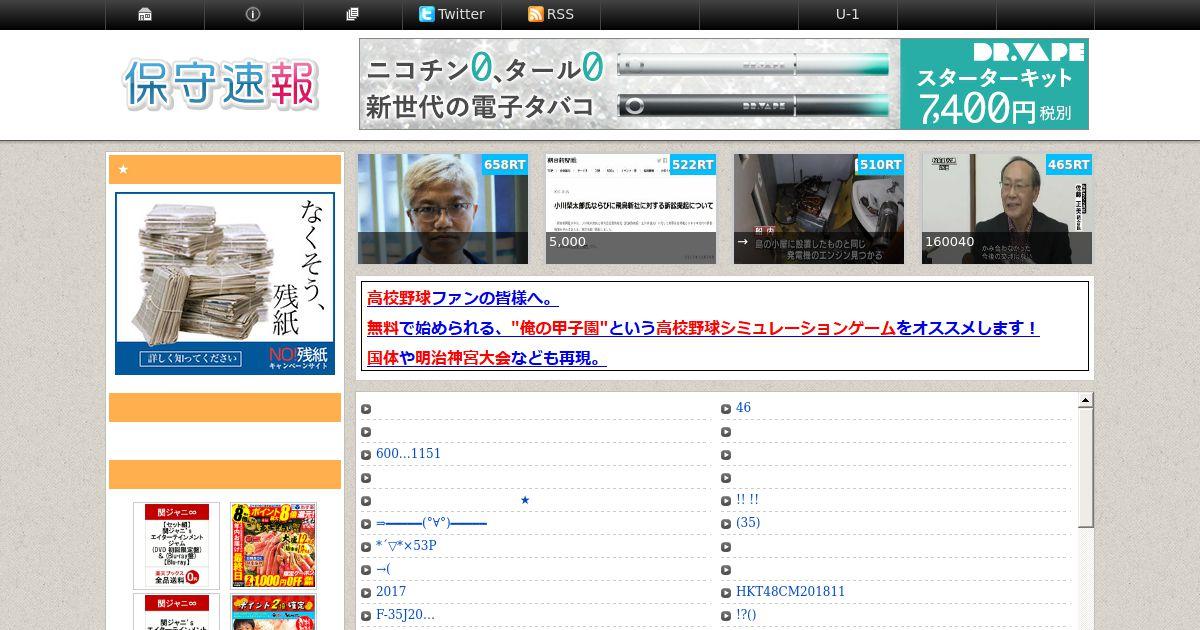Open the info icon in top navigation

[253, 14]
